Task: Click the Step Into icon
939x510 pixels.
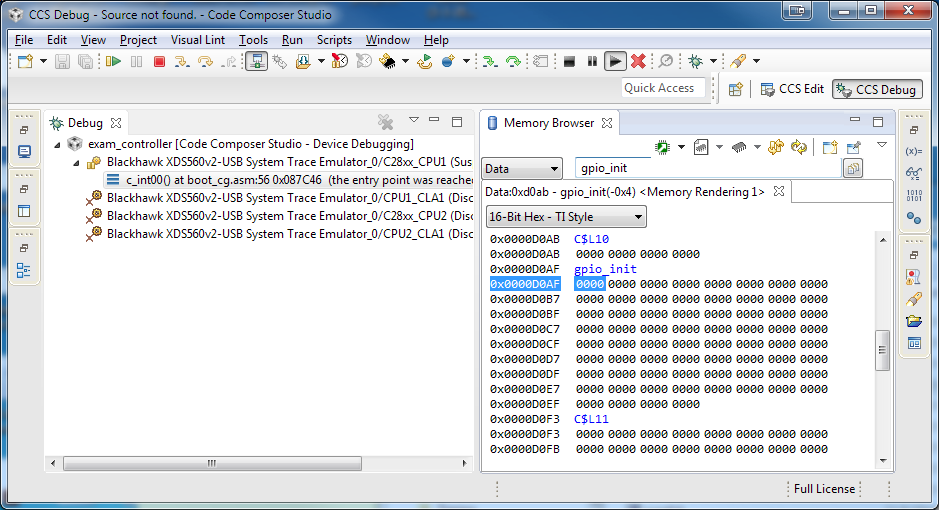Action: [x=182, y=61]
